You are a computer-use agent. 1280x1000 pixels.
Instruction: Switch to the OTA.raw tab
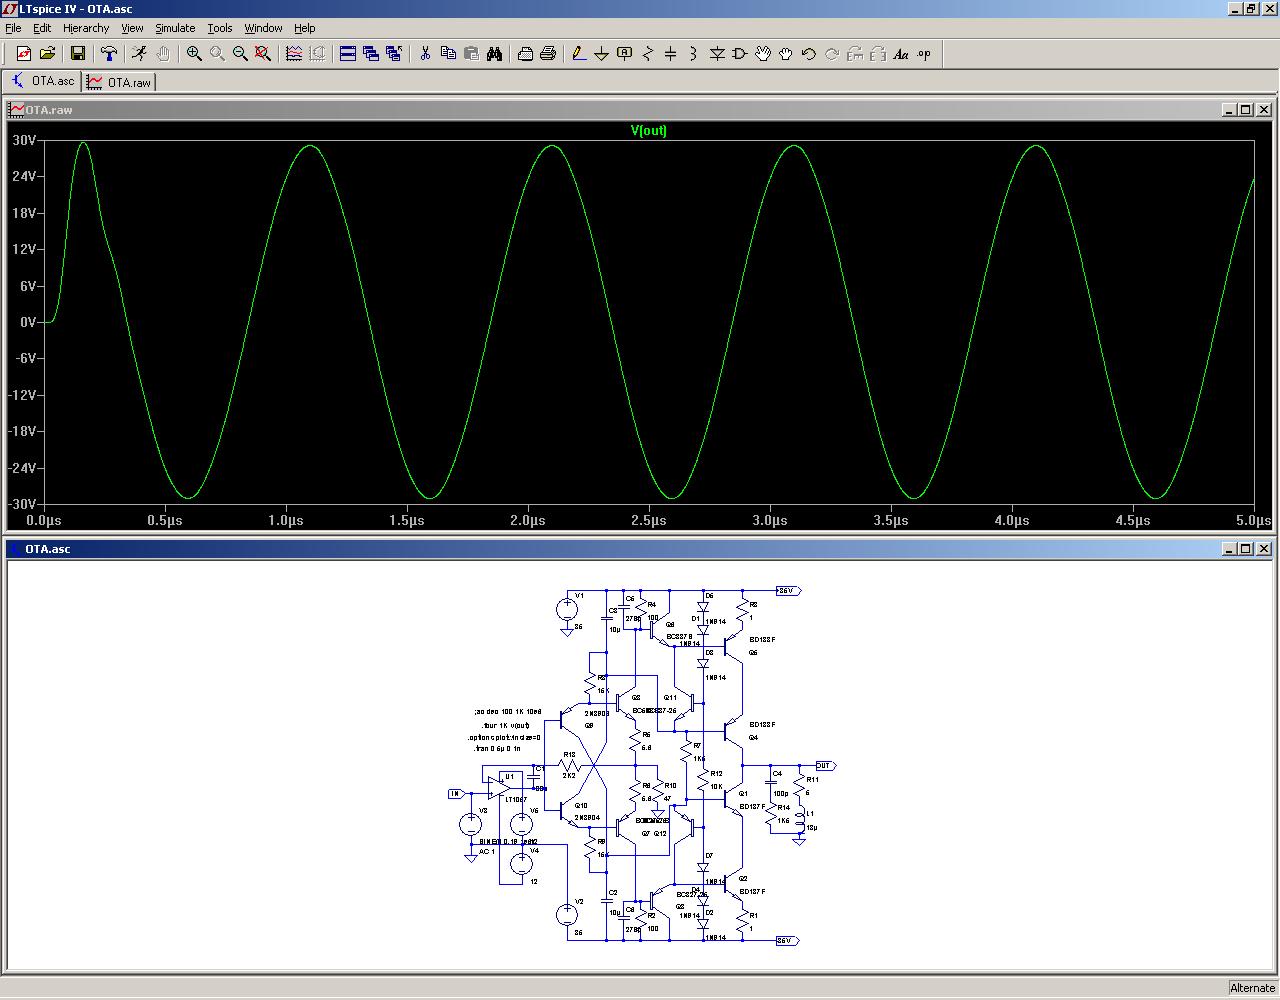point(120,82)
